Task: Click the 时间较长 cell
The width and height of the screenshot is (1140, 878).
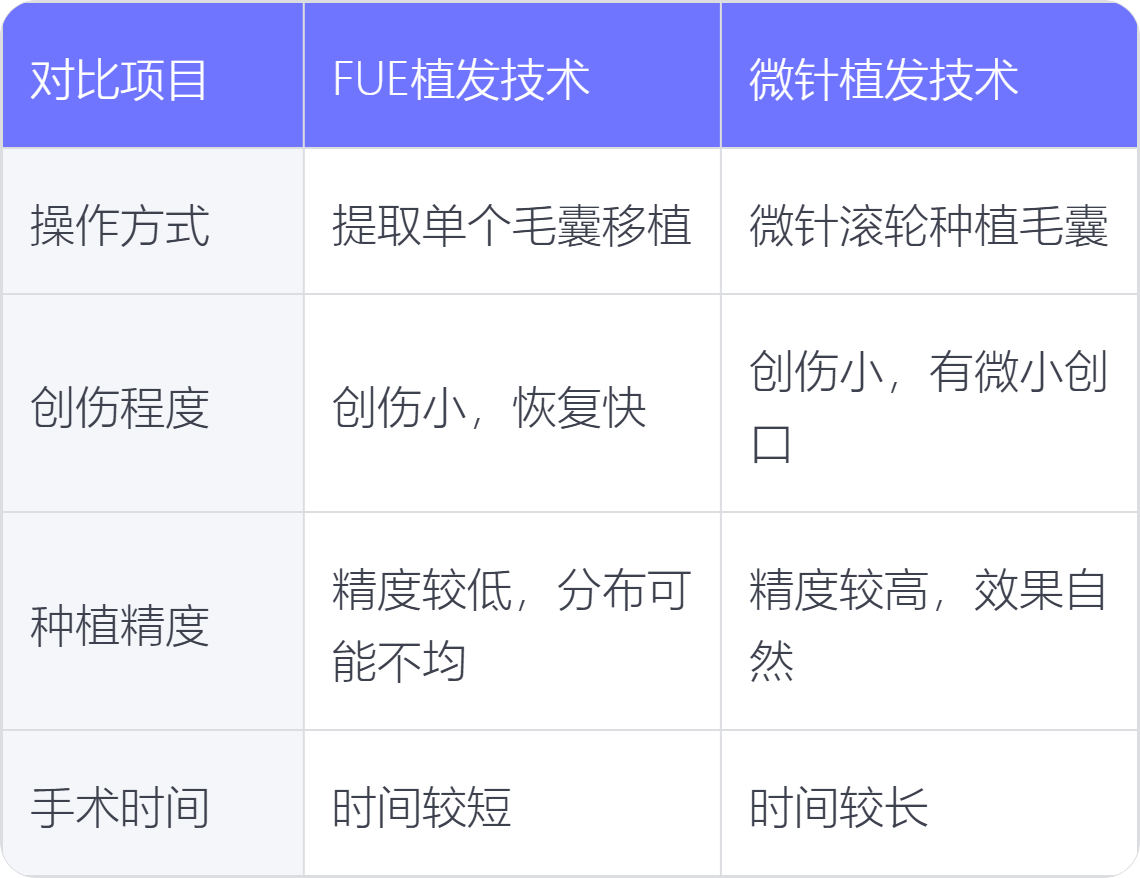Action: click(929, 803)
